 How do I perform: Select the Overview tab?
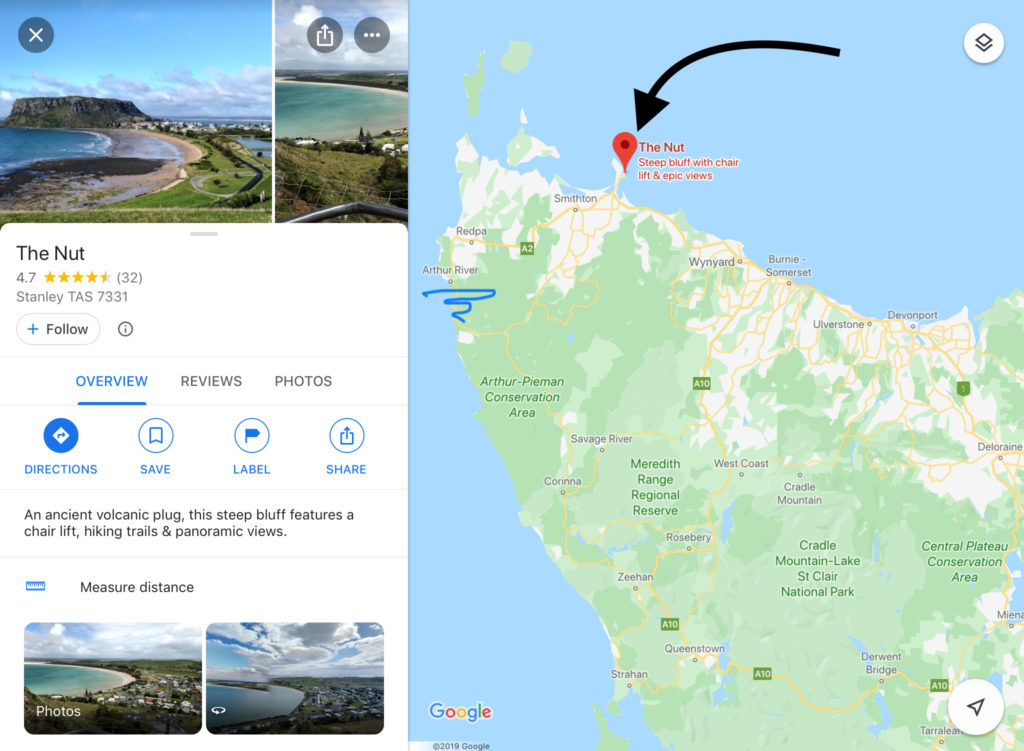[x=112, y=381]
